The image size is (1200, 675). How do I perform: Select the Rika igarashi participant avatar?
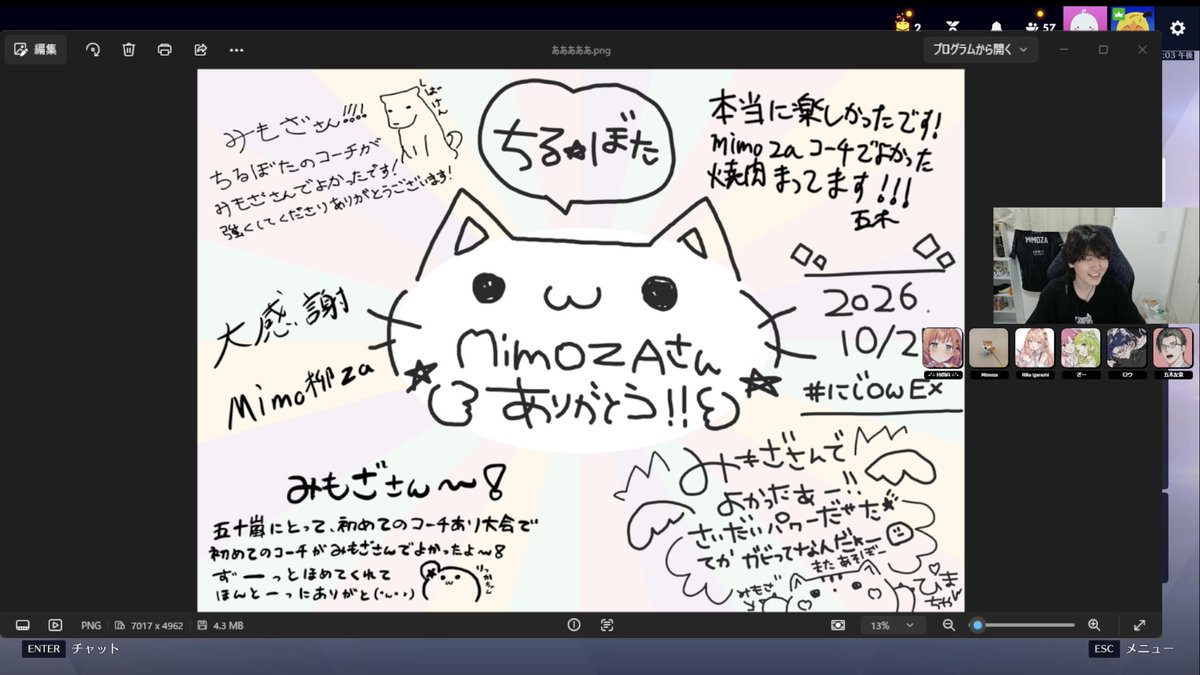pyautogui.click(x=1035, y=348)
